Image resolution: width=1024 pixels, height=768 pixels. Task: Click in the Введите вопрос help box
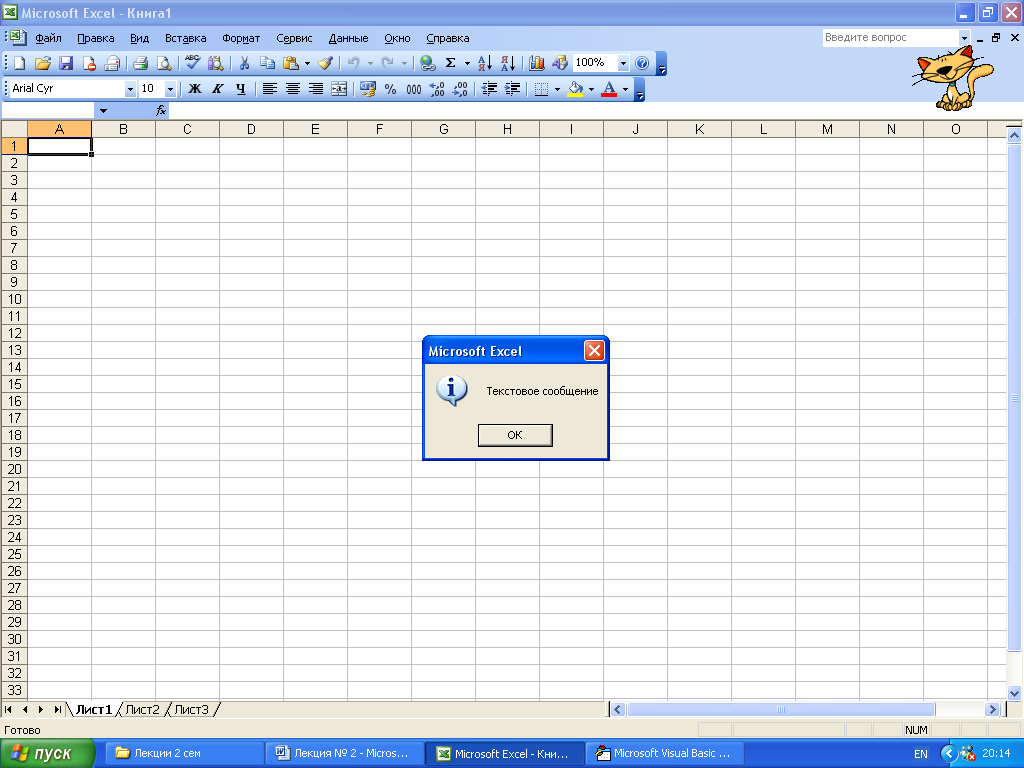pos(889,38)
